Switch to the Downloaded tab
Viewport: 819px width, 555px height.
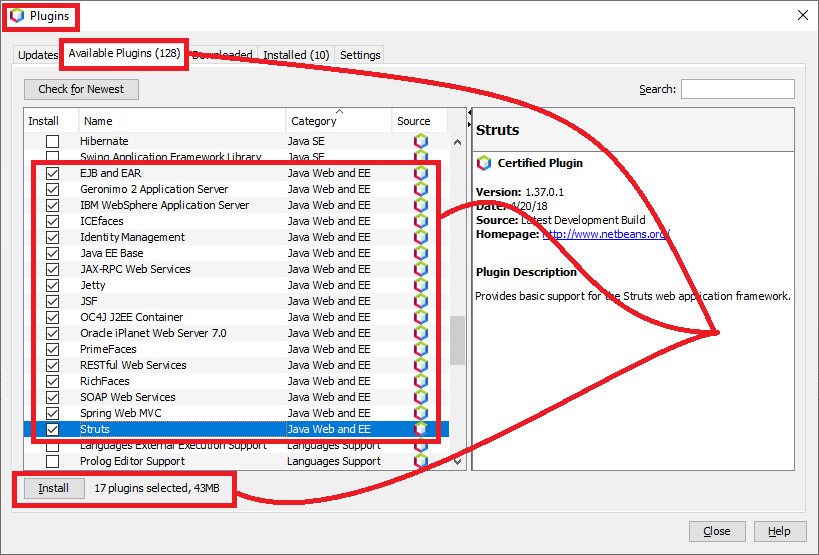[223, 55]
